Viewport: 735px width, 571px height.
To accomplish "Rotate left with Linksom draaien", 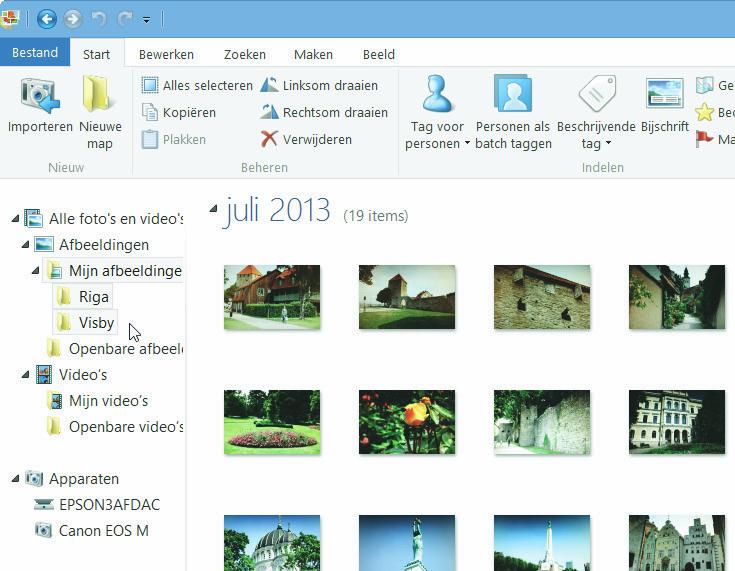I will (319, 85).
